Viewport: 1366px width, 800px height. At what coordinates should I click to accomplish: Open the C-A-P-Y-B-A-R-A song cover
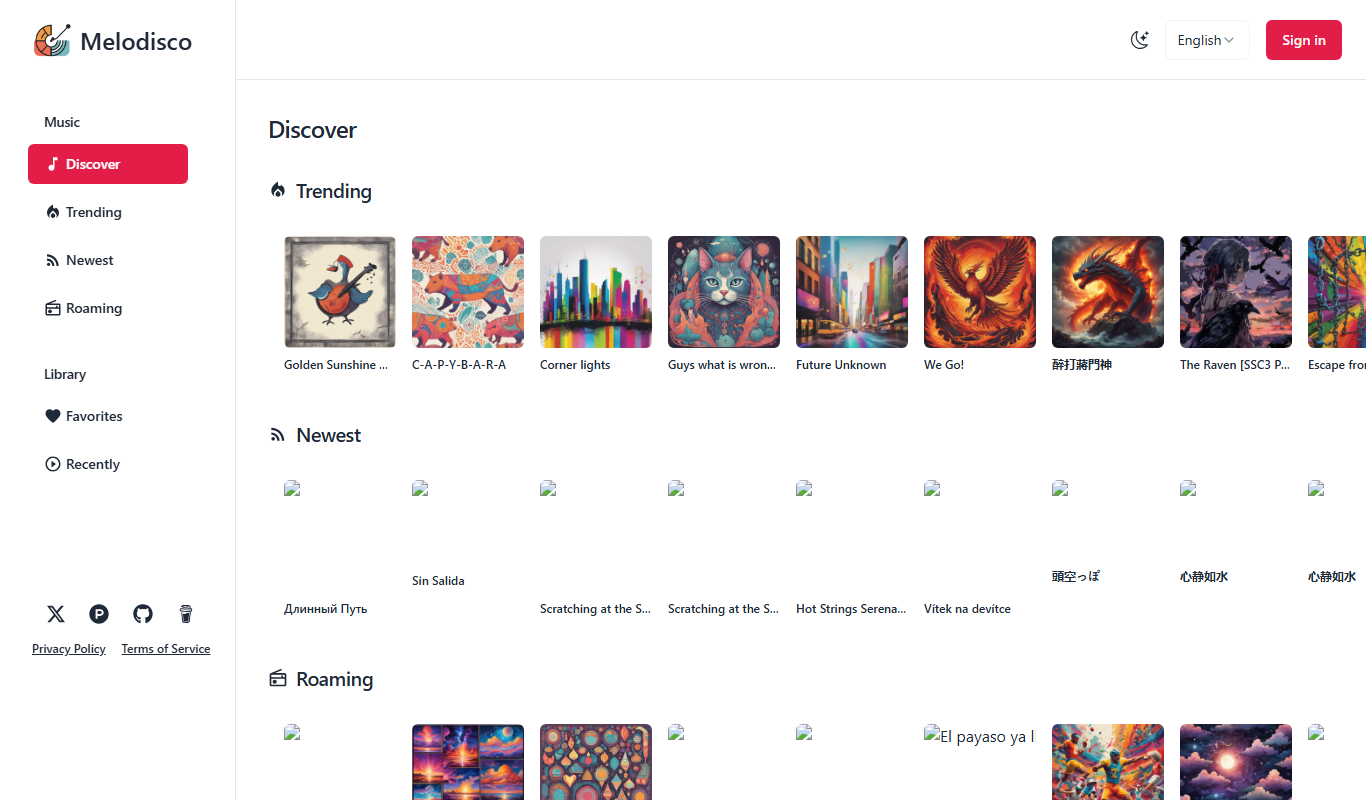point(468,292)
